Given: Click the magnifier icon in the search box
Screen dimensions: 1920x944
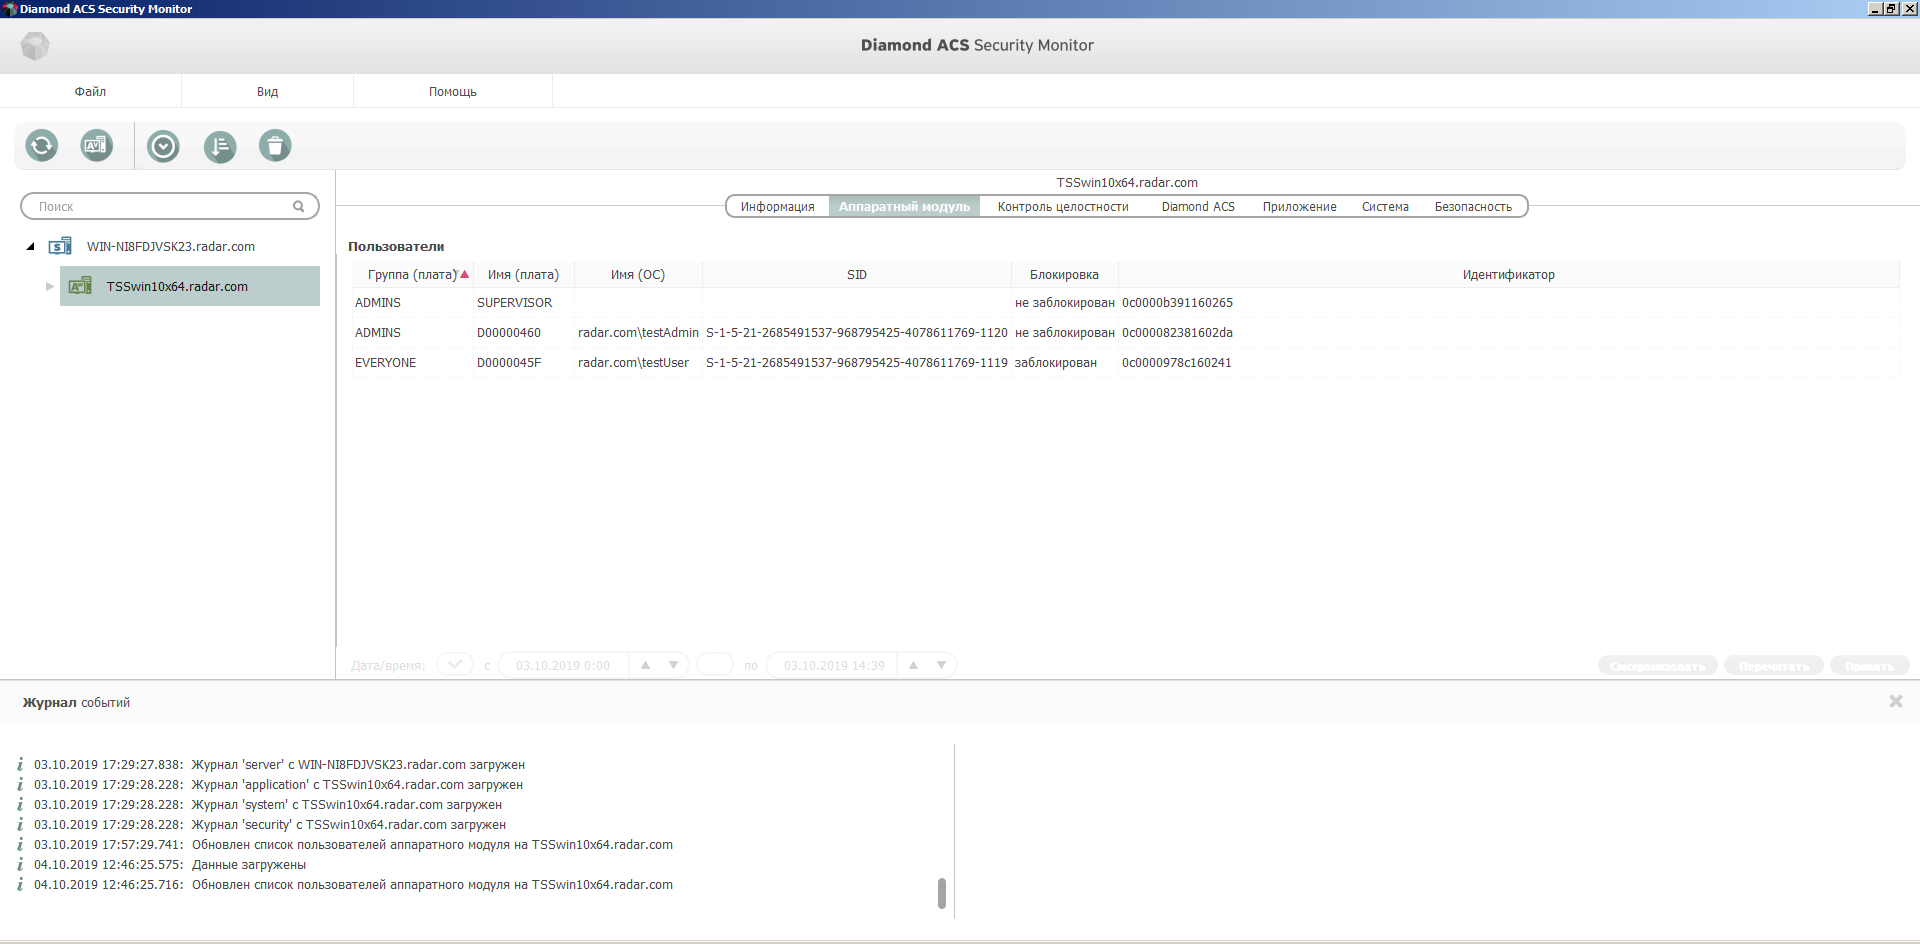Looking at the screenshot, I should (298, 206).
